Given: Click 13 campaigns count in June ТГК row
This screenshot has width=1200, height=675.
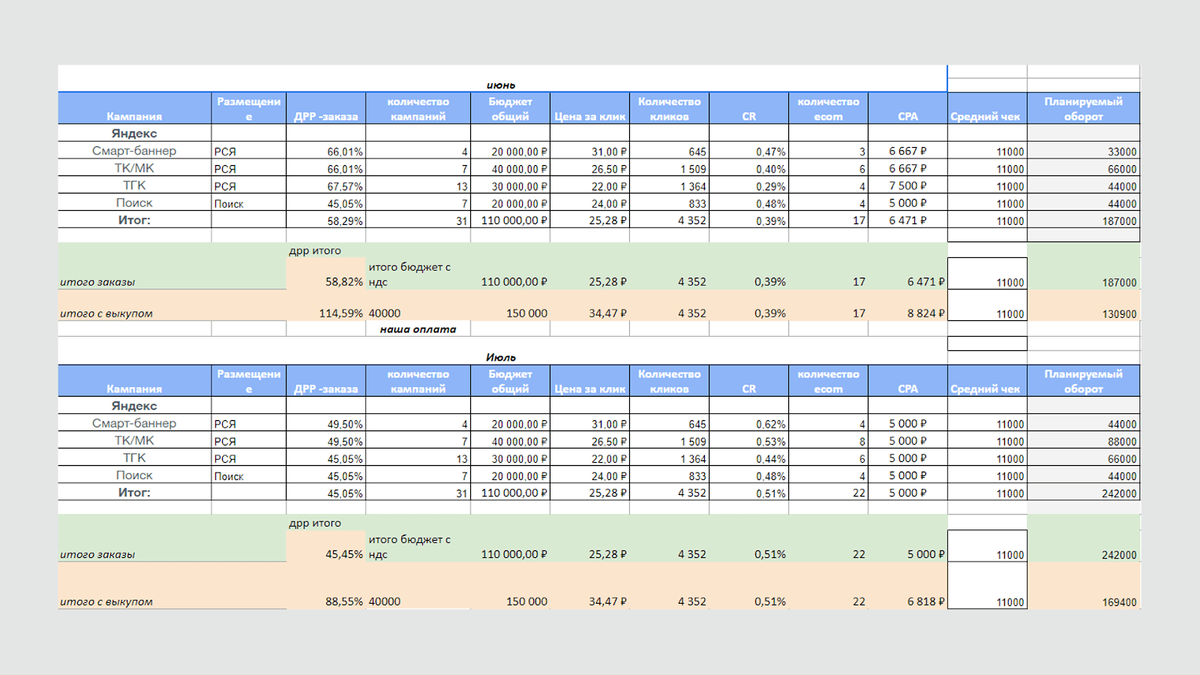Looking at the screenshot, I should click(418, 186).
